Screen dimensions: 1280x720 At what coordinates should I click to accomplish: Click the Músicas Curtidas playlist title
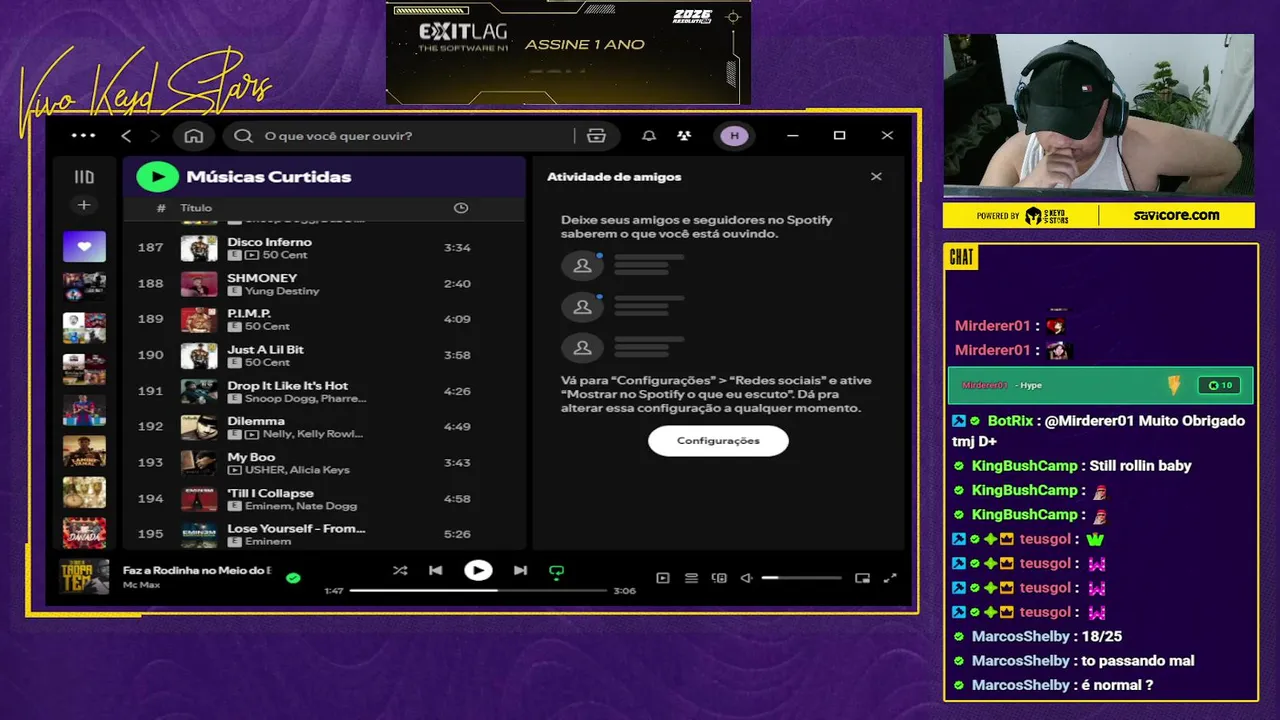269,177
